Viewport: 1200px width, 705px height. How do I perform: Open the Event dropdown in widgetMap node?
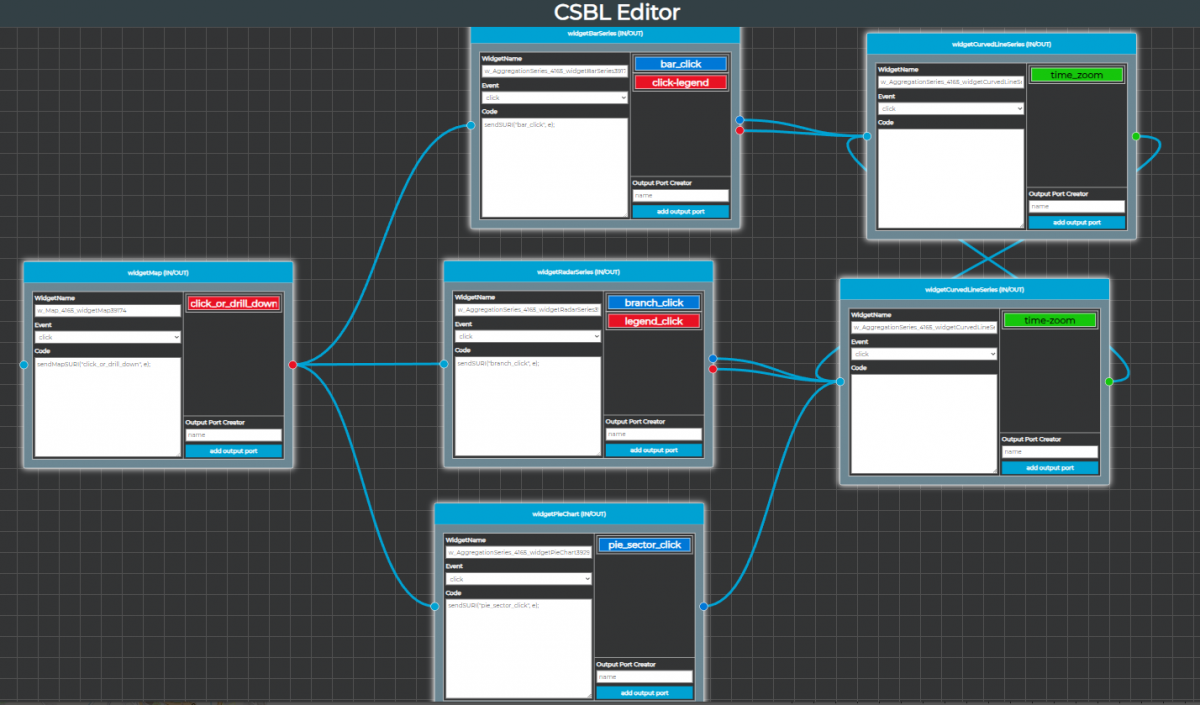pos(108,338)
